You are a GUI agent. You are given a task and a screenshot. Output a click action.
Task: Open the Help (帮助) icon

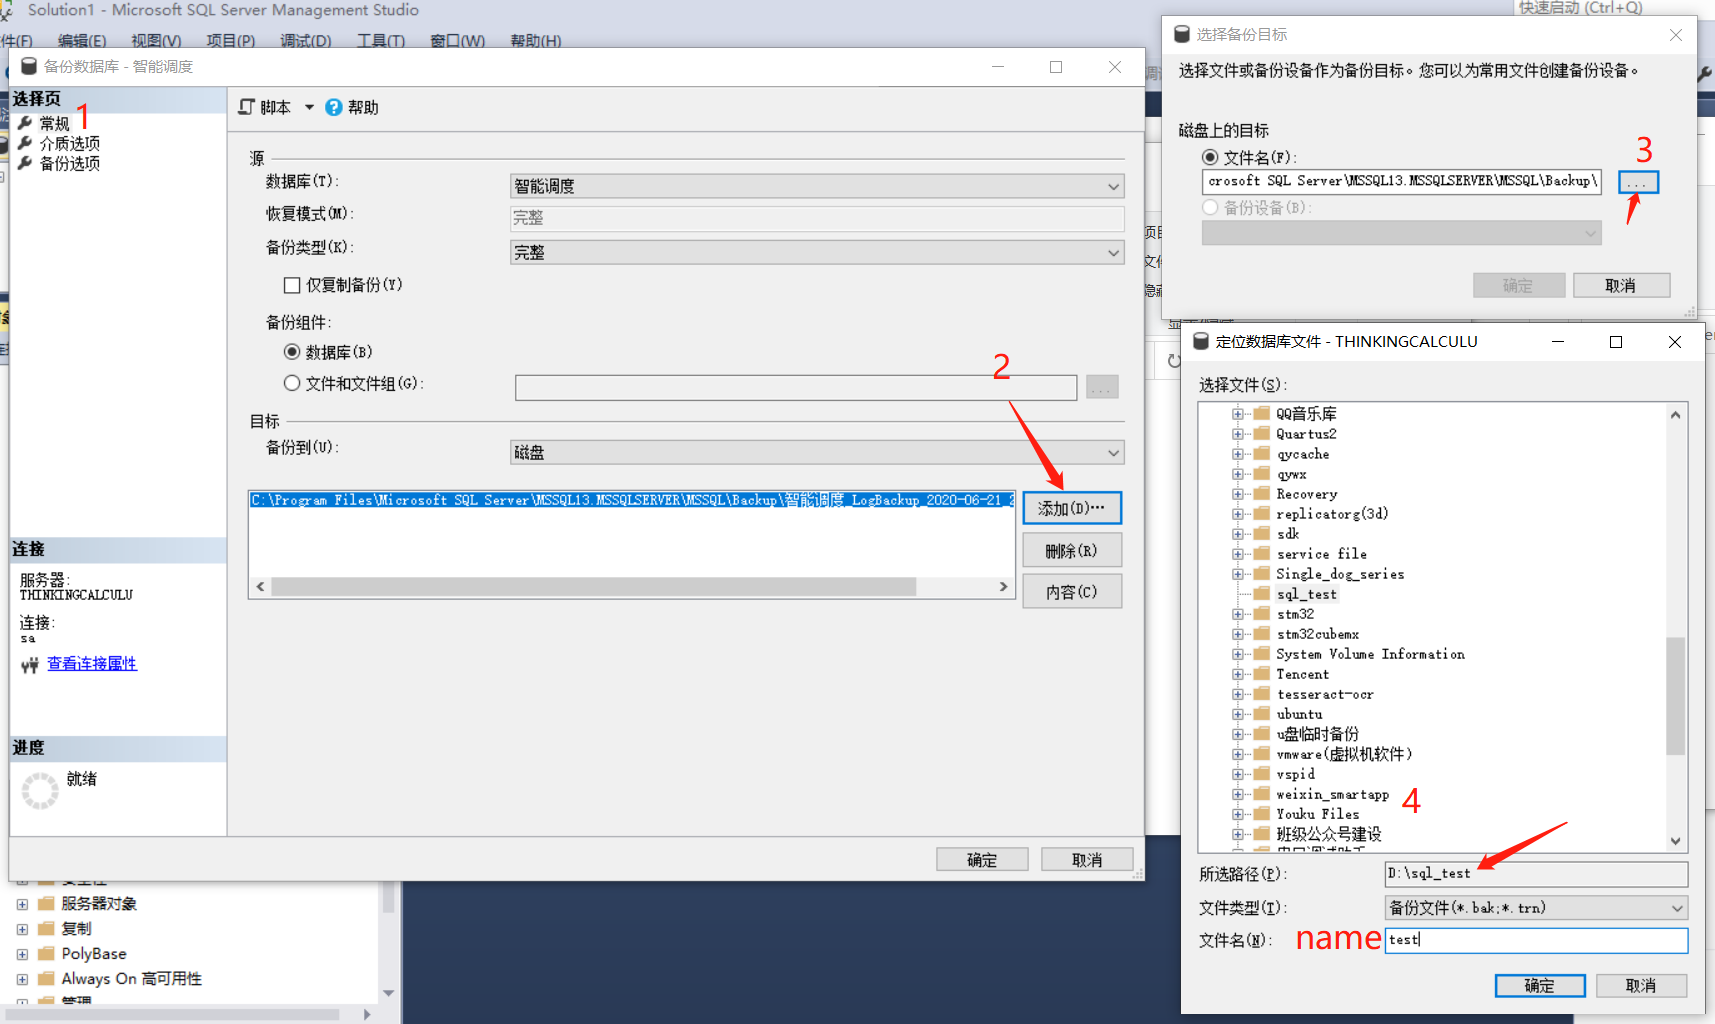[333, 107]
